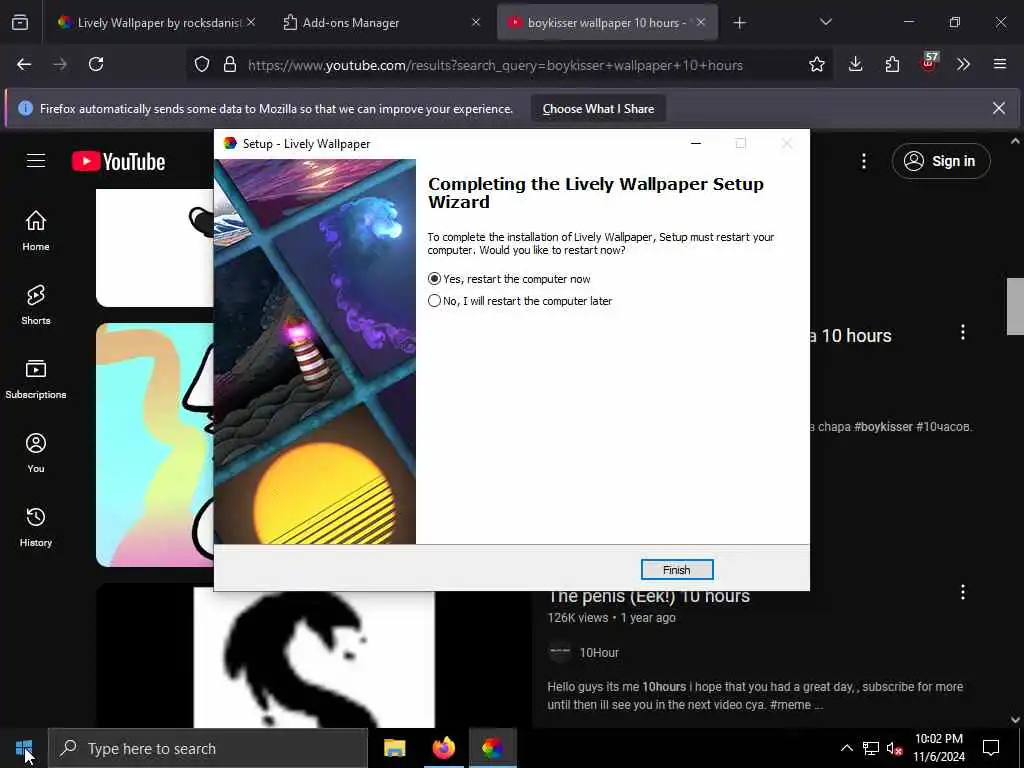The width and height of the screenshot is (1024, 768).
Task: Click the Firefox taskbar icon
Action: pos(443,748)
